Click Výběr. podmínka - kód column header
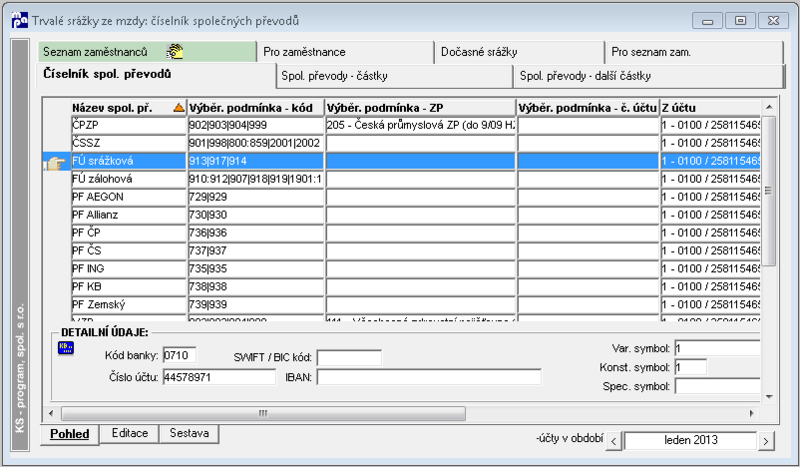Image resolution: width=800 pixels, height=467 pixels. pyautogui.click(x=256, y=108)
